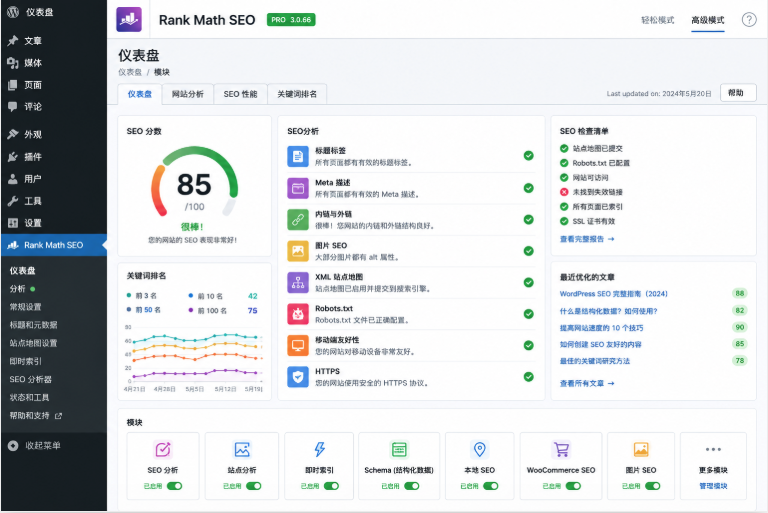This screenshot has width=768, height=513.
Task: Click the WordPress logo icon in sidebar
Action: click(x=13, y=12)
